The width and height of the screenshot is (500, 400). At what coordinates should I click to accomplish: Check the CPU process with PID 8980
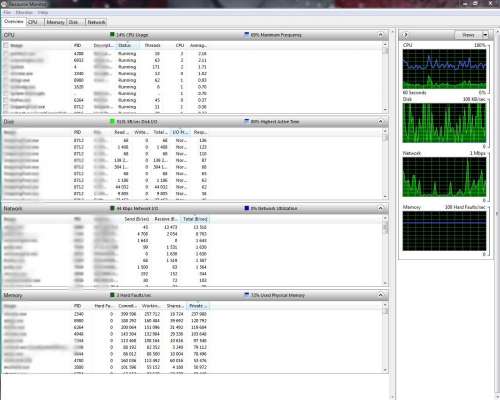[6, 80]
